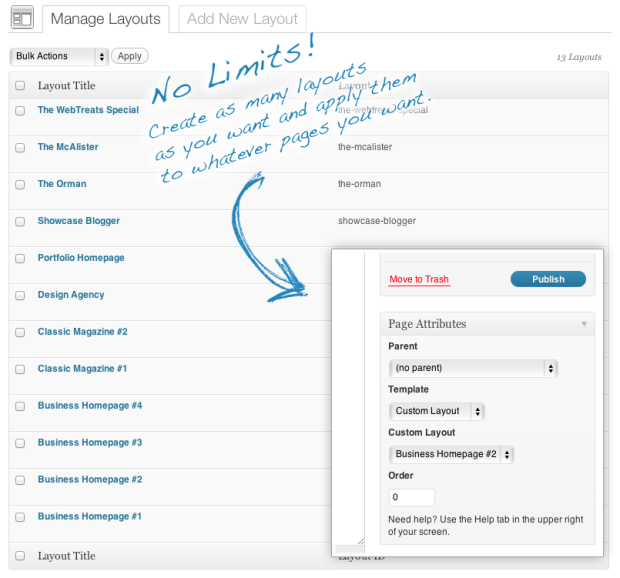The height and width of the screenshot is (578, 620).
Task: Click the Design Agency layout link
Action: pyautogui.click(x=71, y=295)
